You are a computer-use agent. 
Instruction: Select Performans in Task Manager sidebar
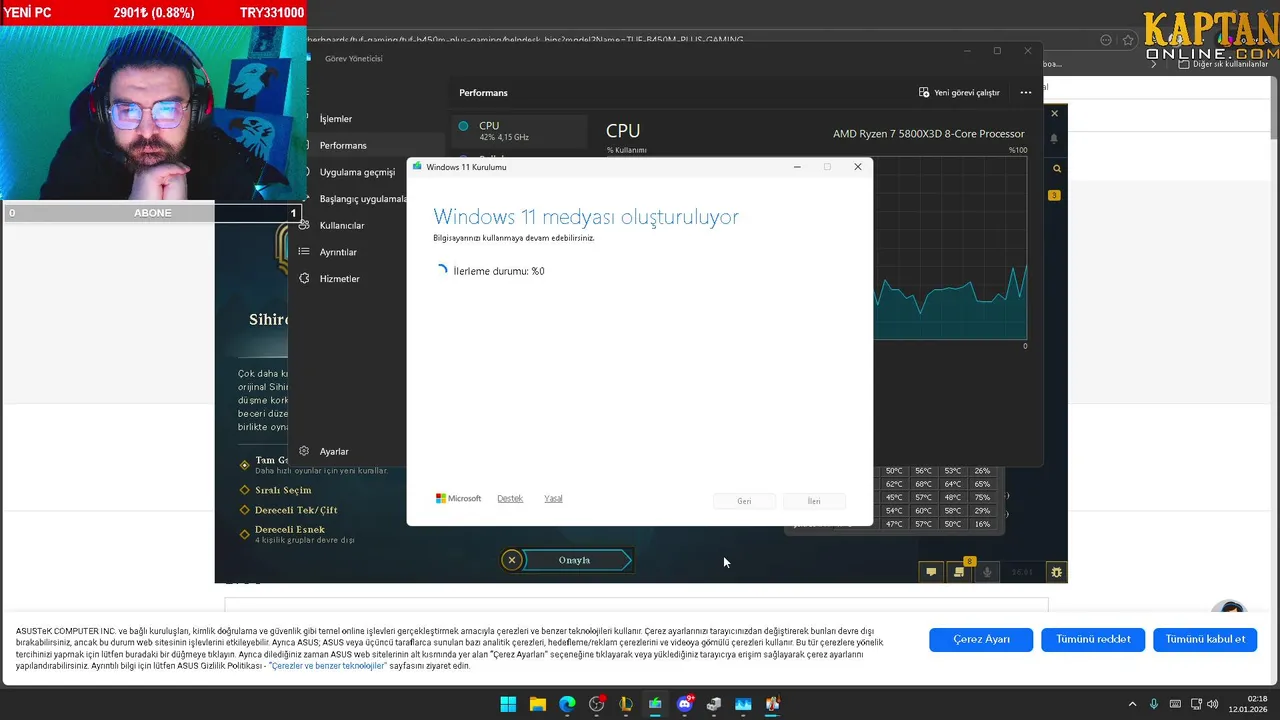pyautogui.click(x=343, y=146)
